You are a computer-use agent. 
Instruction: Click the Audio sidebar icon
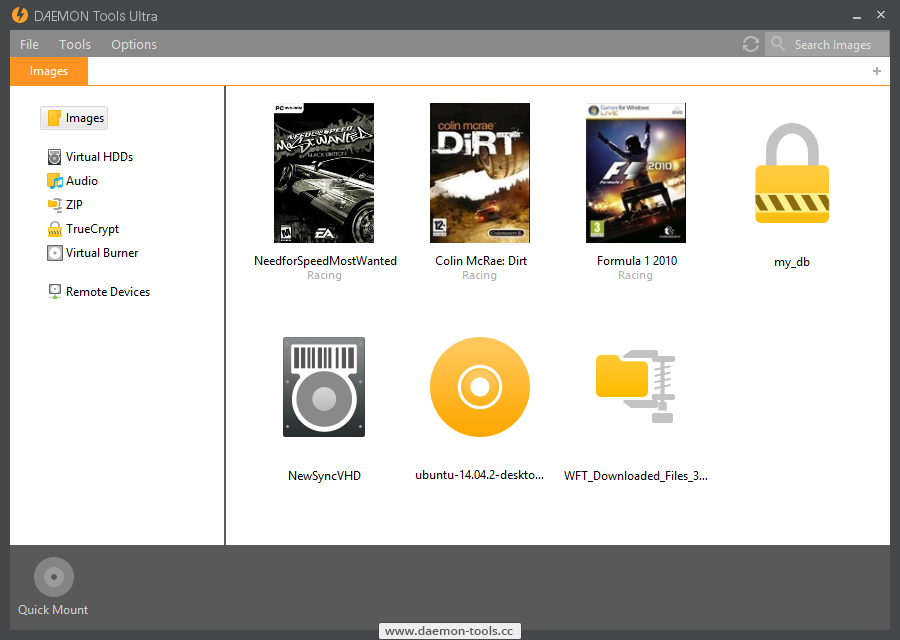(55, 181)
